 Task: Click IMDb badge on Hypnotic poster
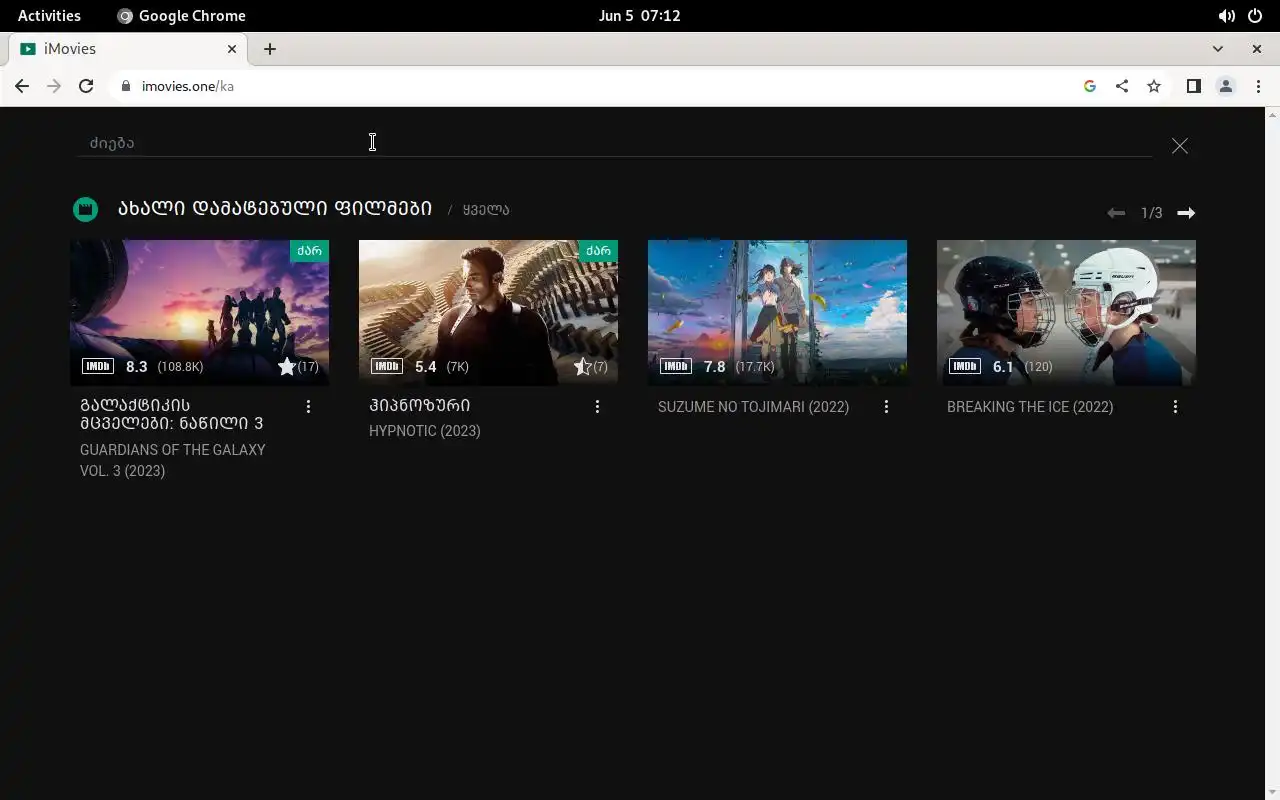(x=387, y=367)
